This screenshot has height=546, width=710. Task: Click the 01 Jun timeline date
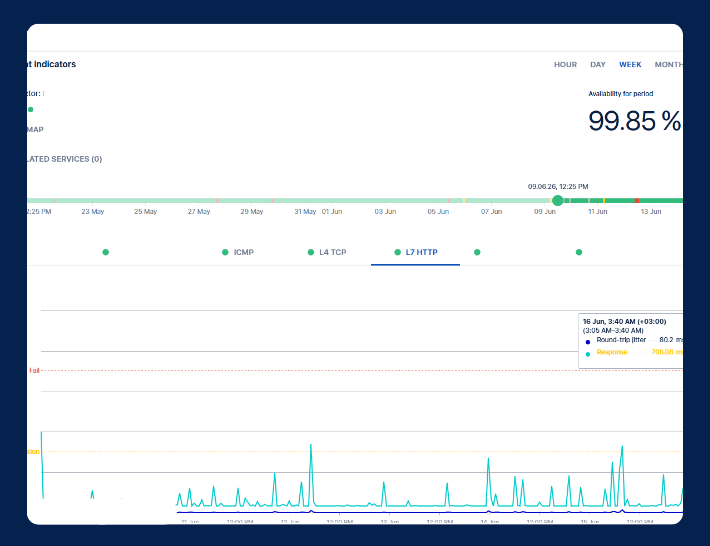(332, 211)
